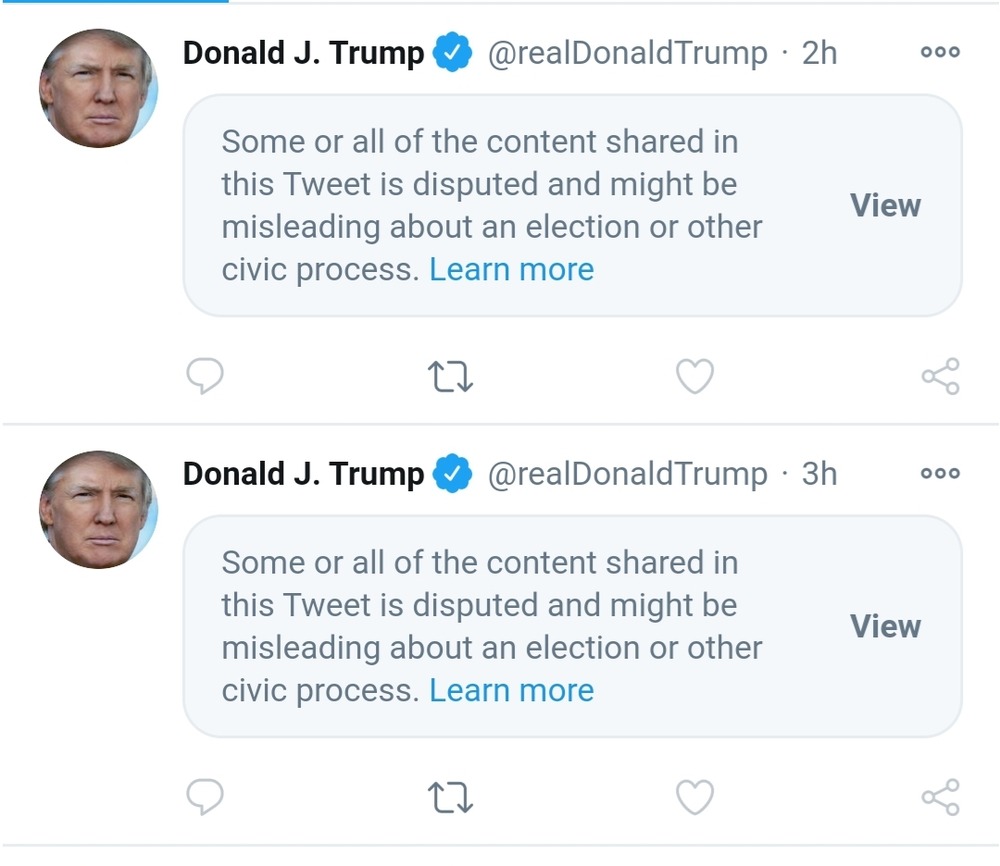Click the 2h timestamp of first tweet
The image size is (1000, 866).
tap(819, 53)
